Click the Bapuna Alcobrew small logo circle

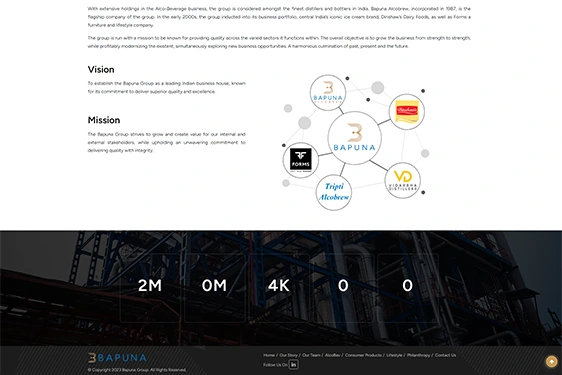click(328, 93)
